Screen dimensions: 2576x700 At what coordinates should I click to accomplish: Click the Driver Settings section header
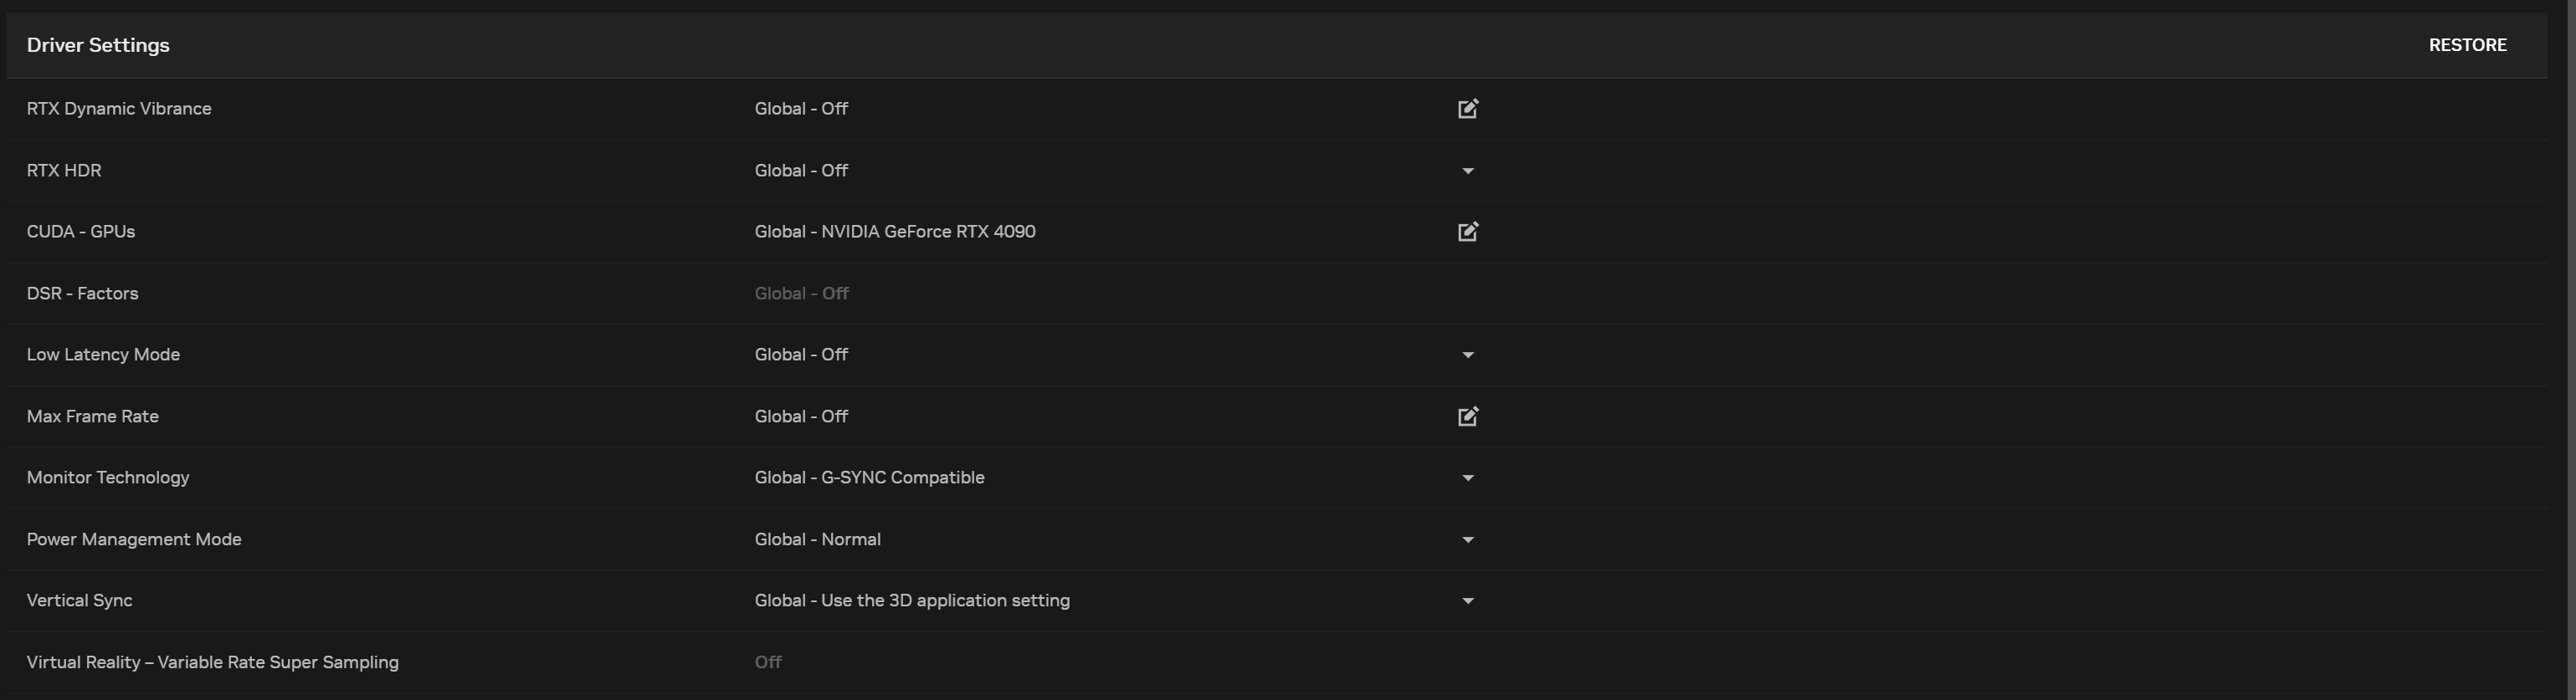tap(98, 45)
